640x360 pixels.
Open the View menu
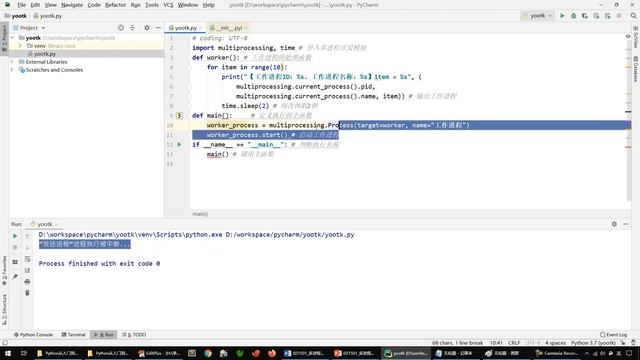51,5
